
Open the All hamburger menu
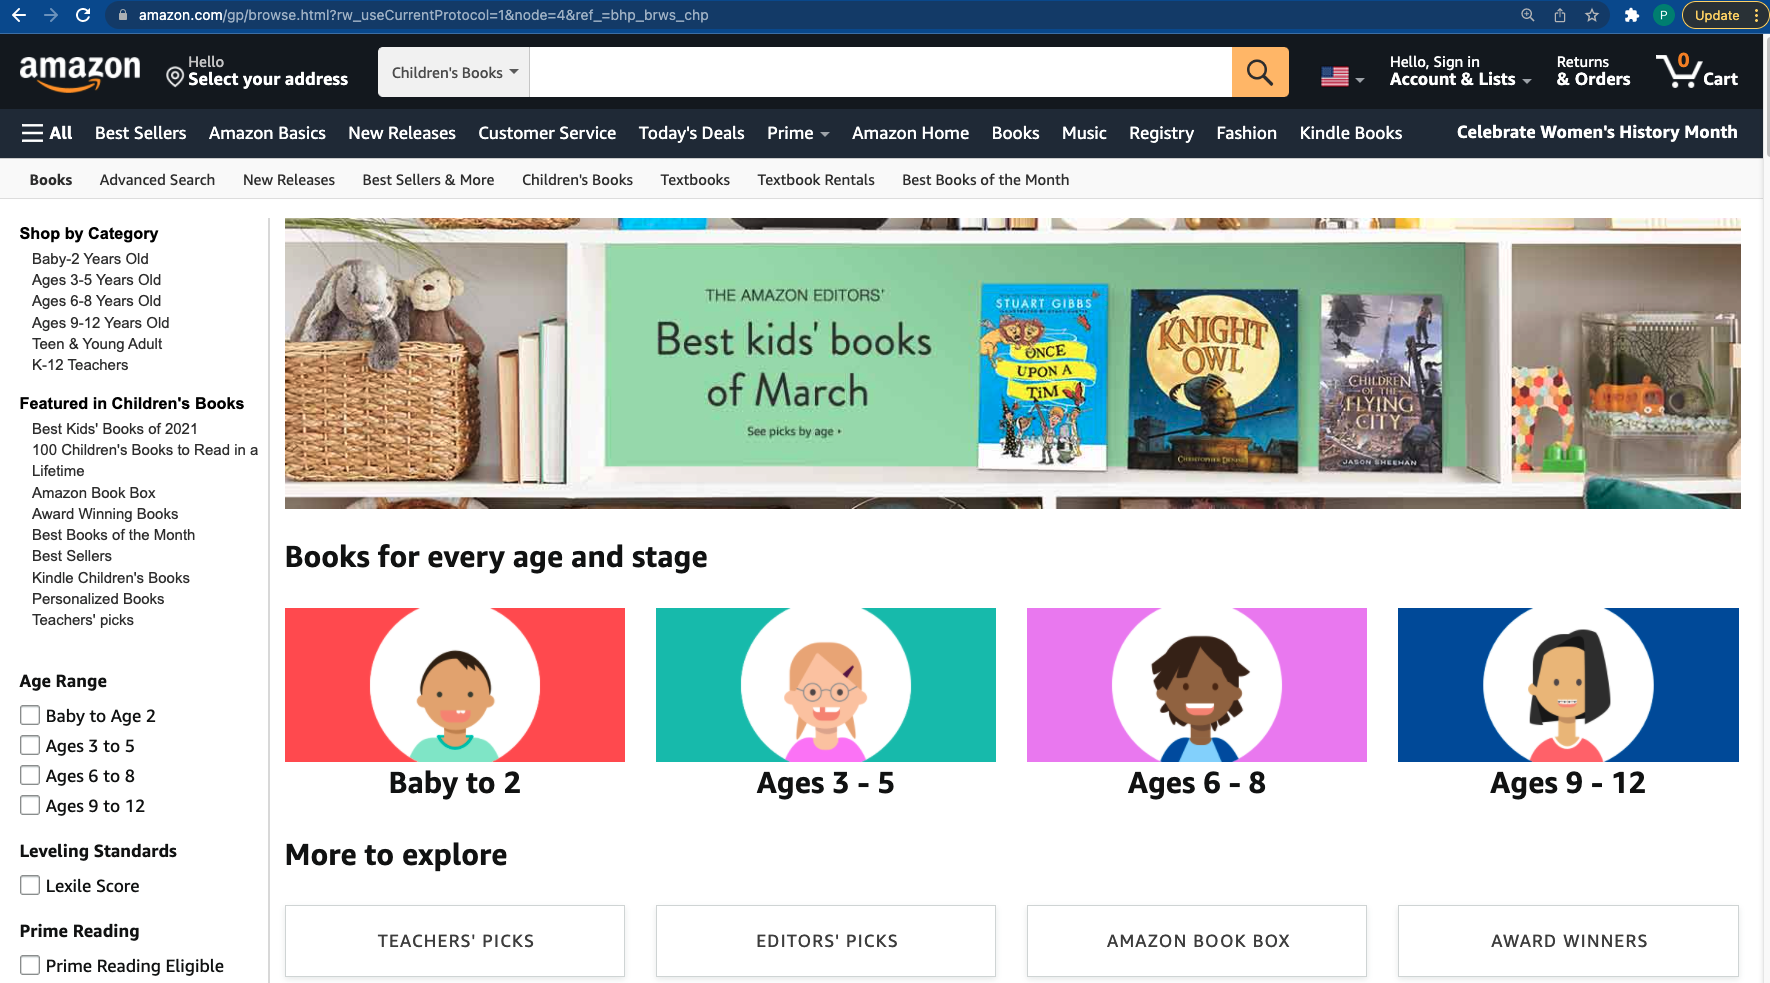tap(47, 133)
